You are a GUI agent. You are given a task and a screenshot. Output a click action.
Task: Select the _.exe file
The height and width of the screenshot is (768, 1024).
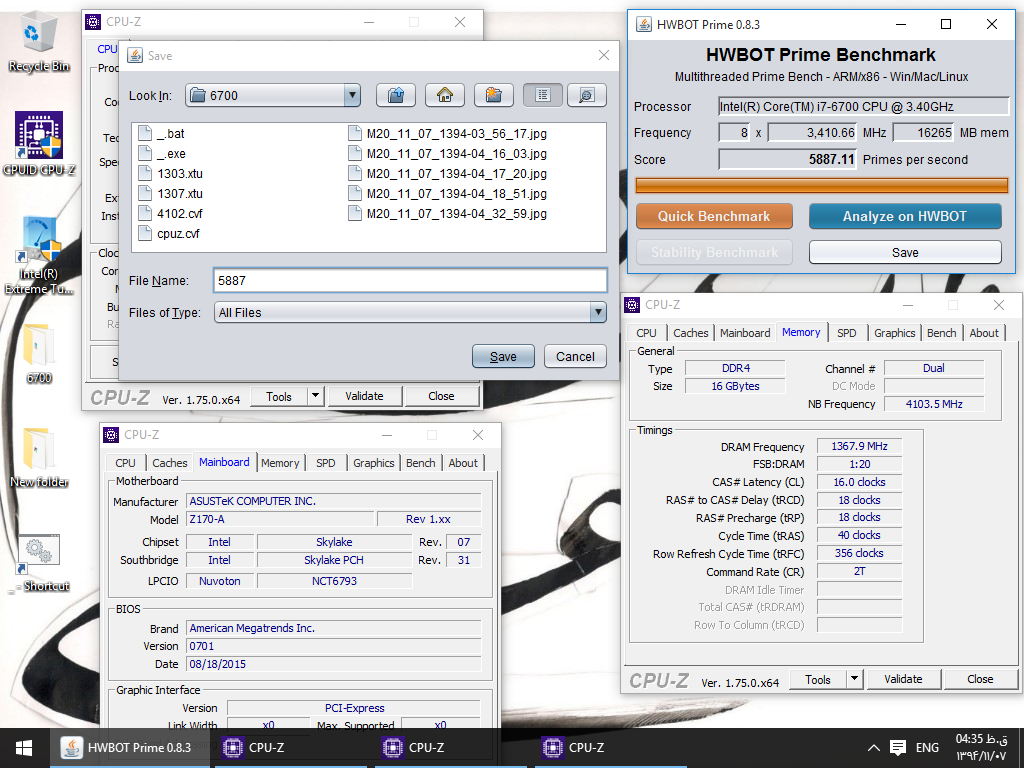coord(163,154)
